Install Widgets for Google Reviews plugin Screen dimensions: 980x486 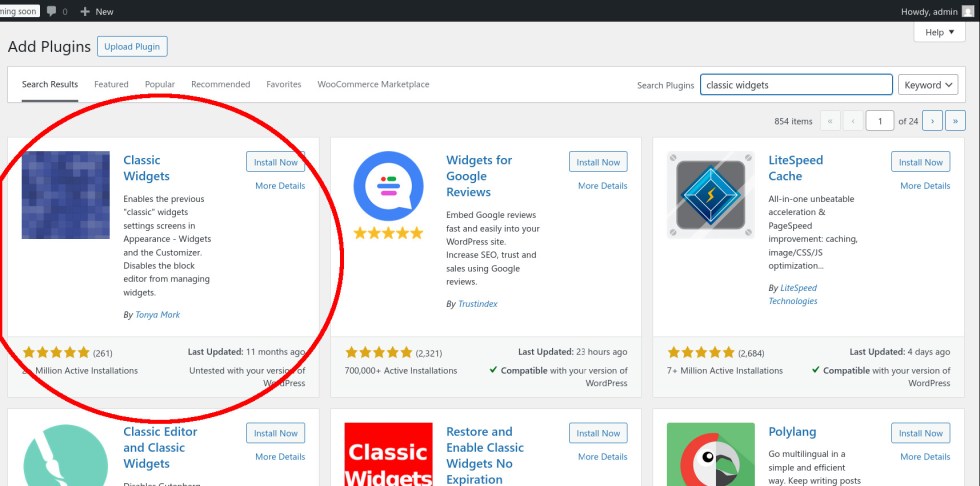[x=598, y=162]
